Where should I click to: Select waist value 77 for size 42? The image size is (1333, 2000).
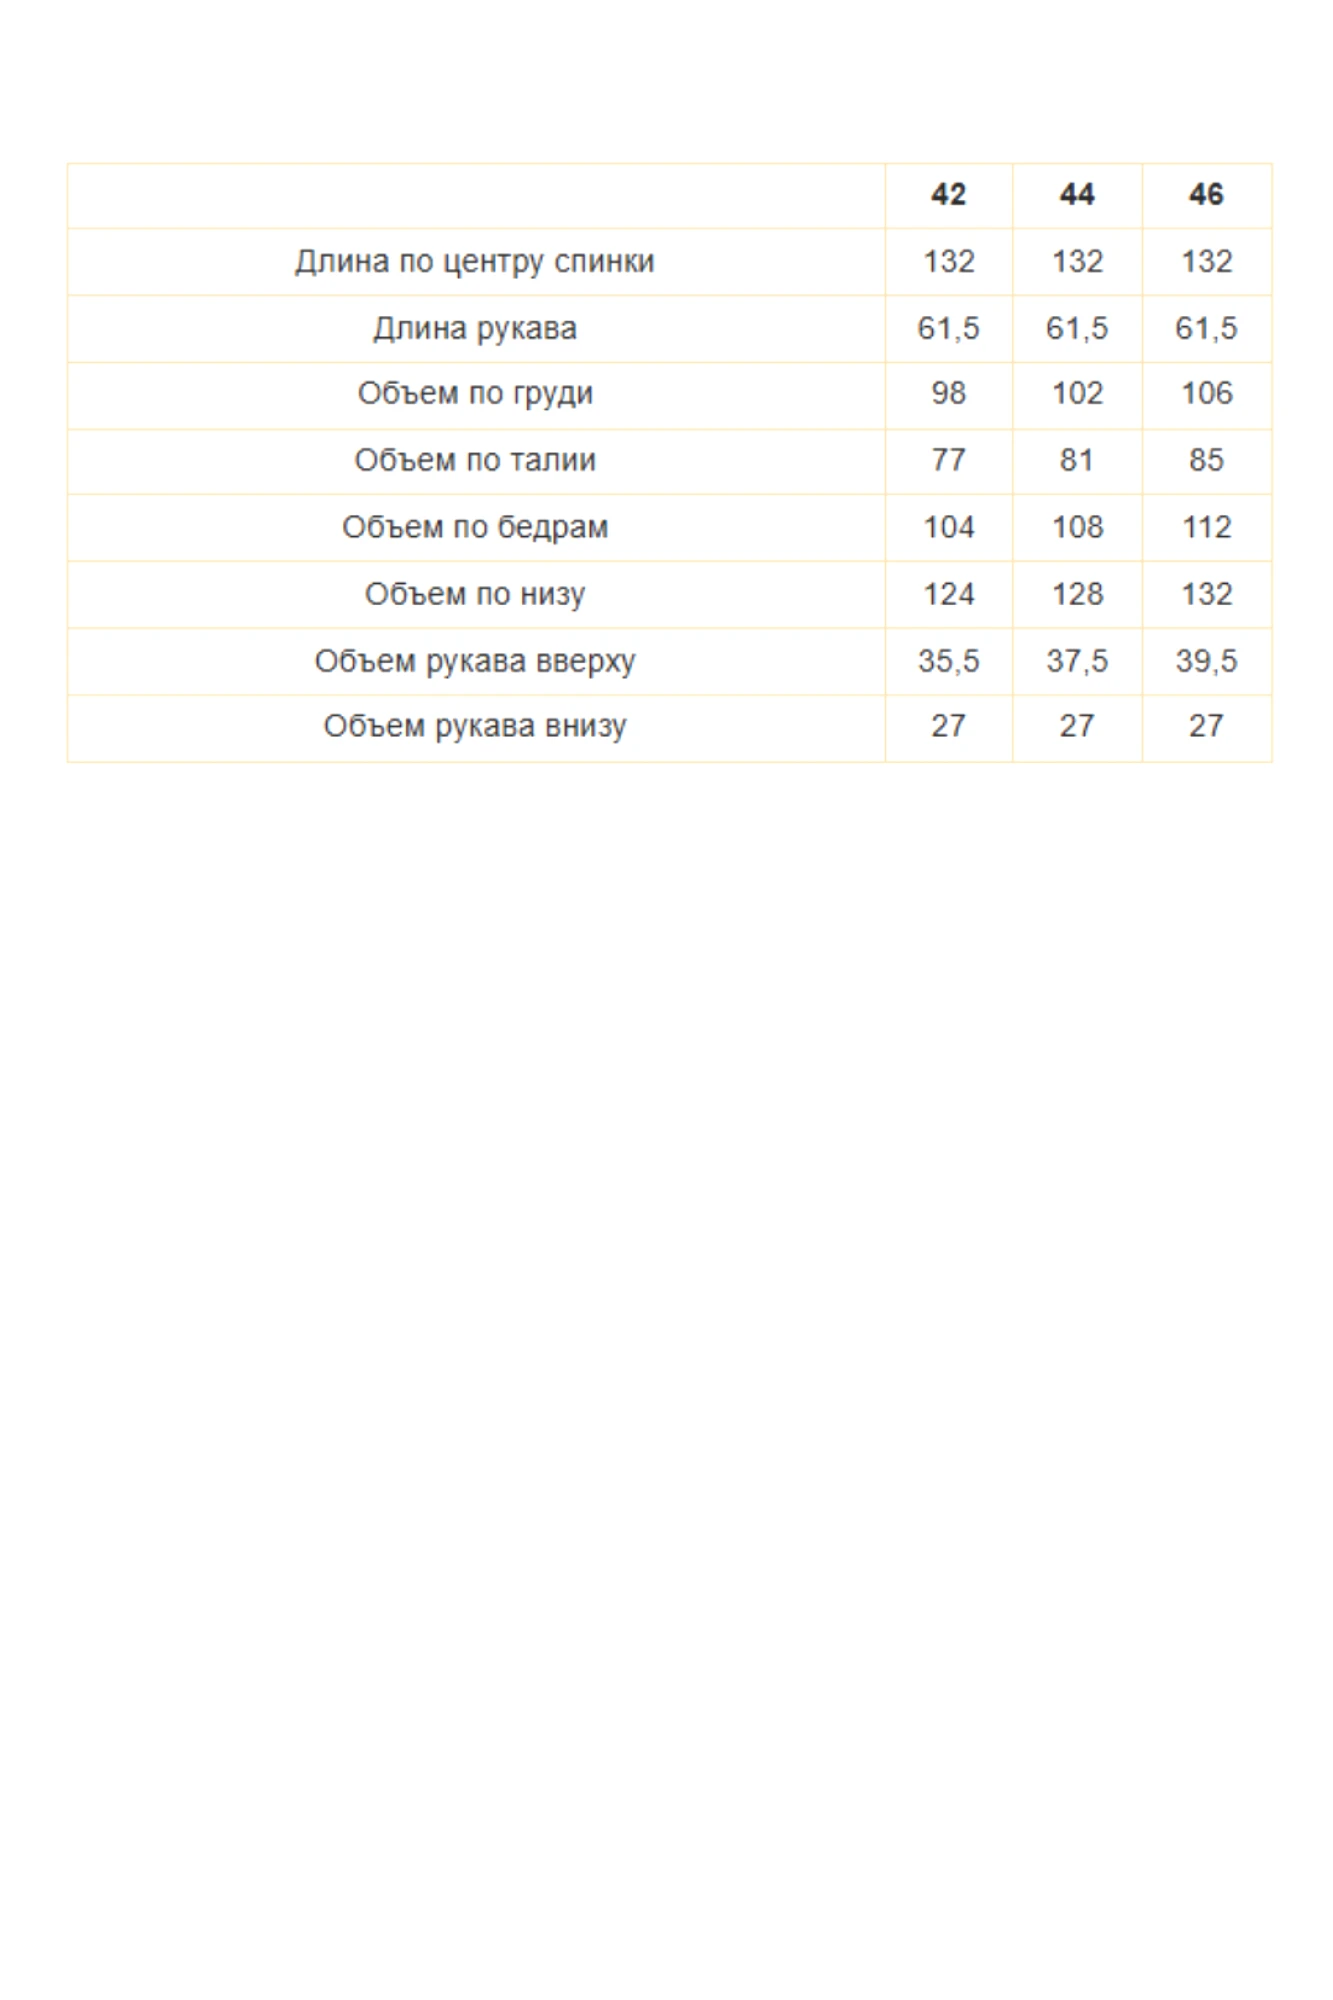click(948, 460)
